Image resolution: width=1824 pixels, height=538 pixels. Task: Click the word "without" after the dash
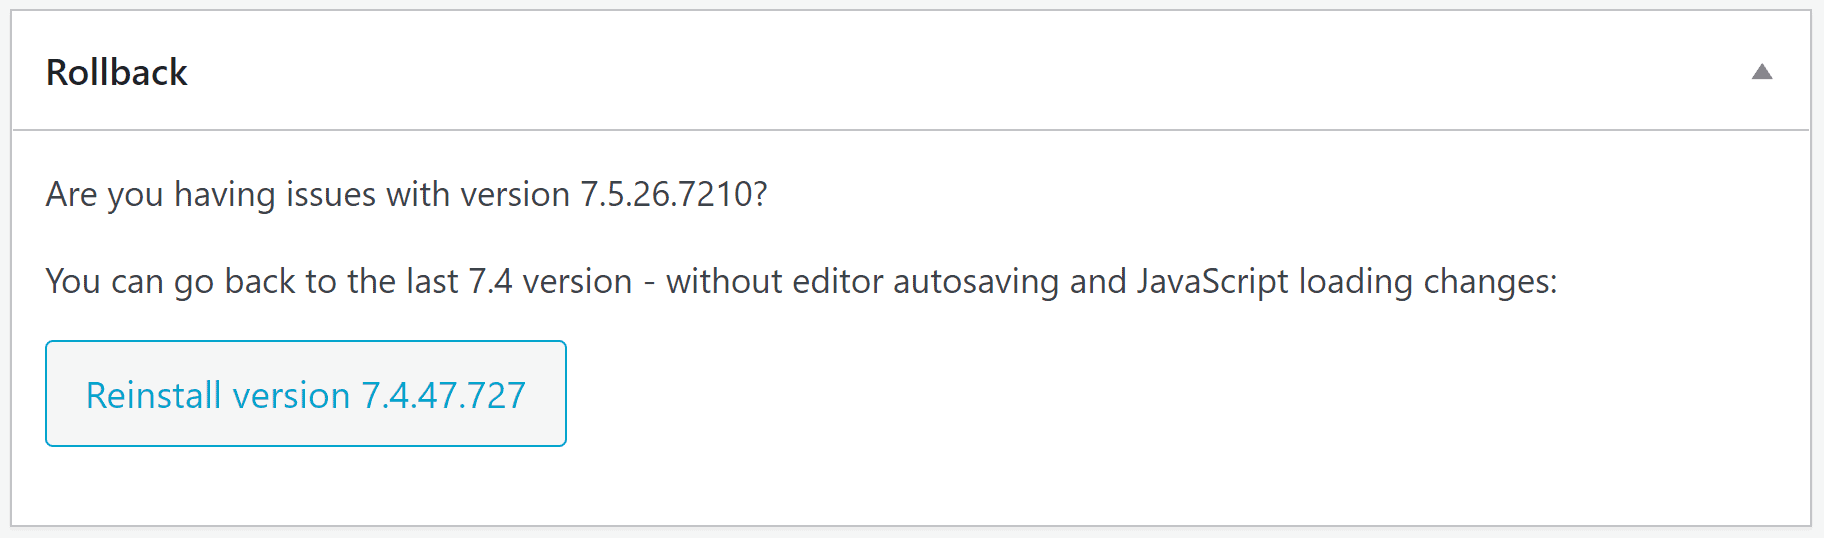pos(724,281)
